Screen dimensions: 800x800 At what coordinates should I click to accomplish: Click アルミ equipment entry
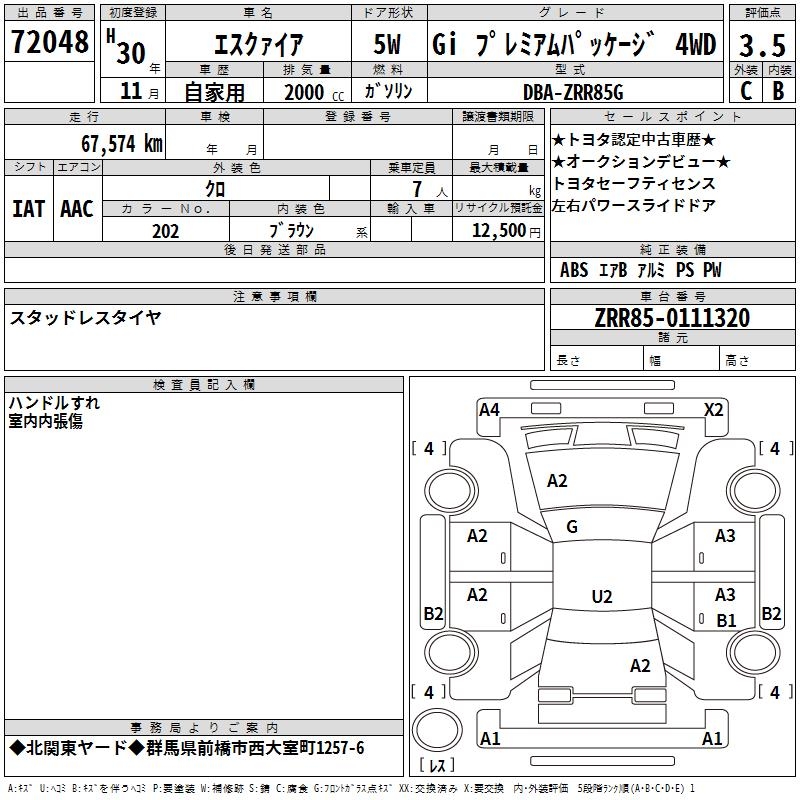[651, 270]
